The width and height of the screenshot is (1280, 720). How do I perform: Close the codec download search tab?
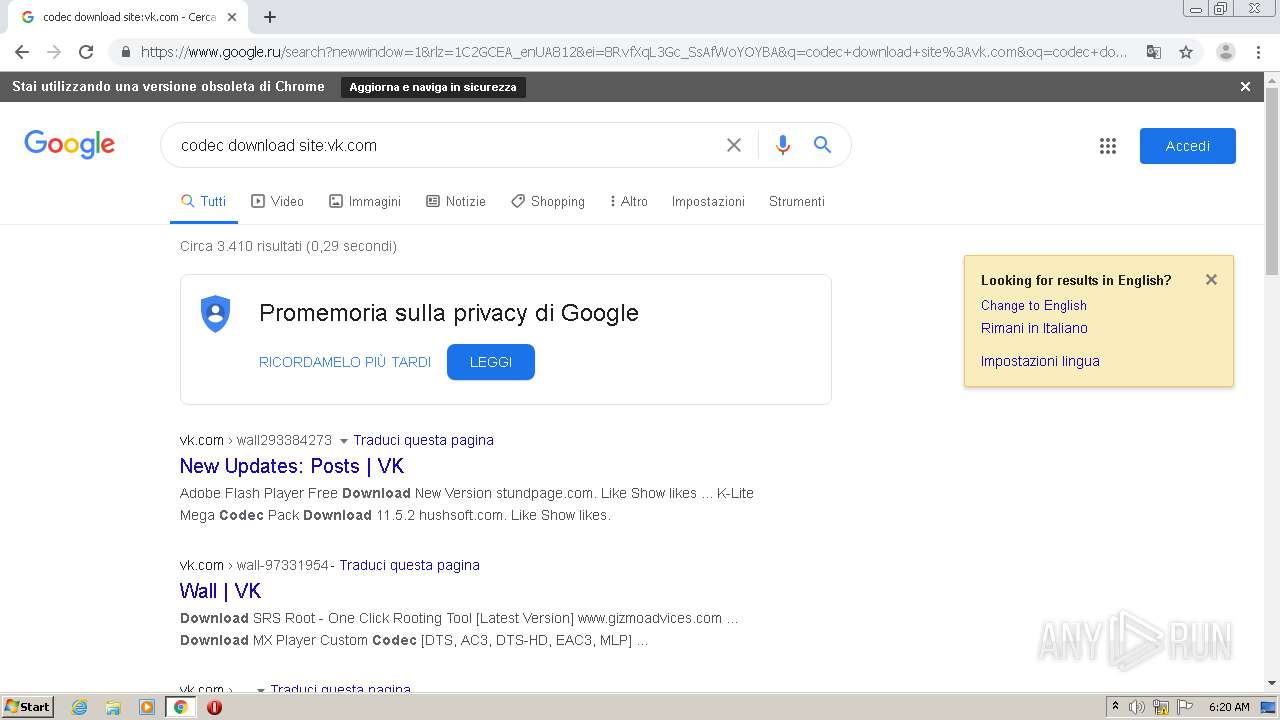(x=232, y=17)
